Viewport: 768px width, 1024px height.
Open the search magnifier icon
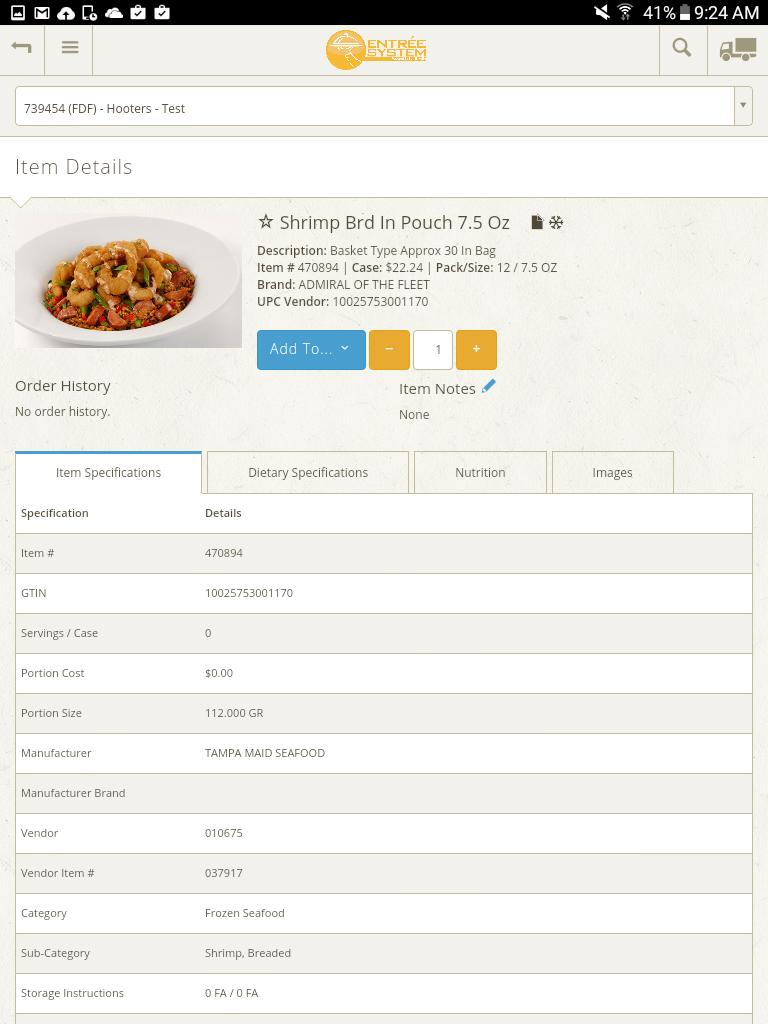(x=682, y=49)
